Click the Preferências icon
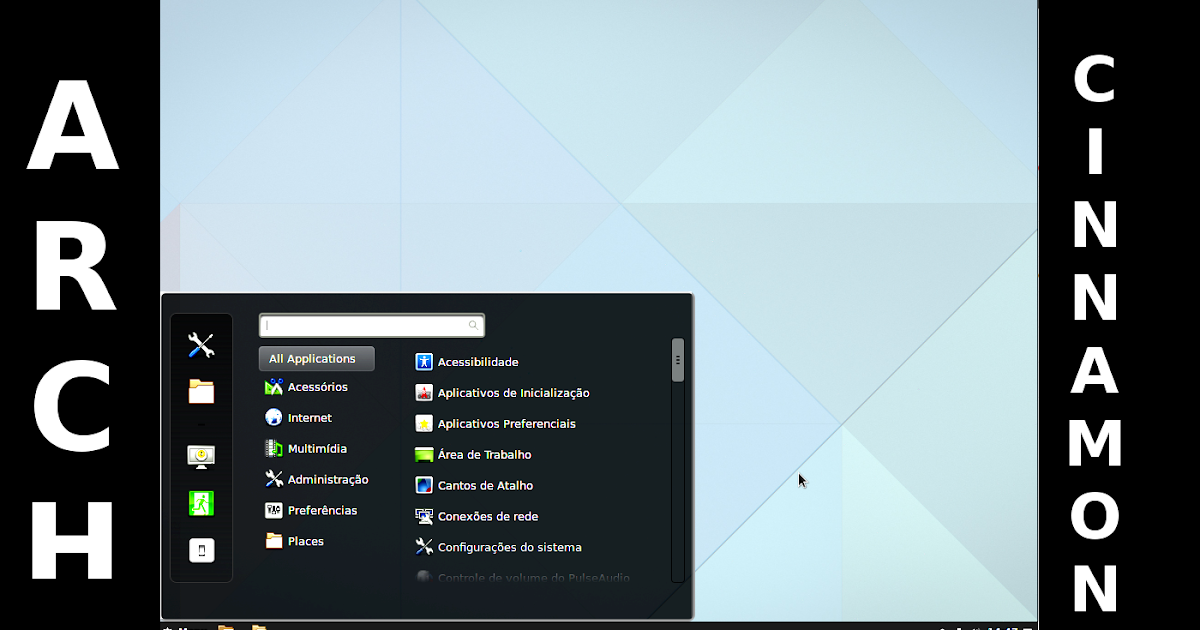 click(272, 510)
